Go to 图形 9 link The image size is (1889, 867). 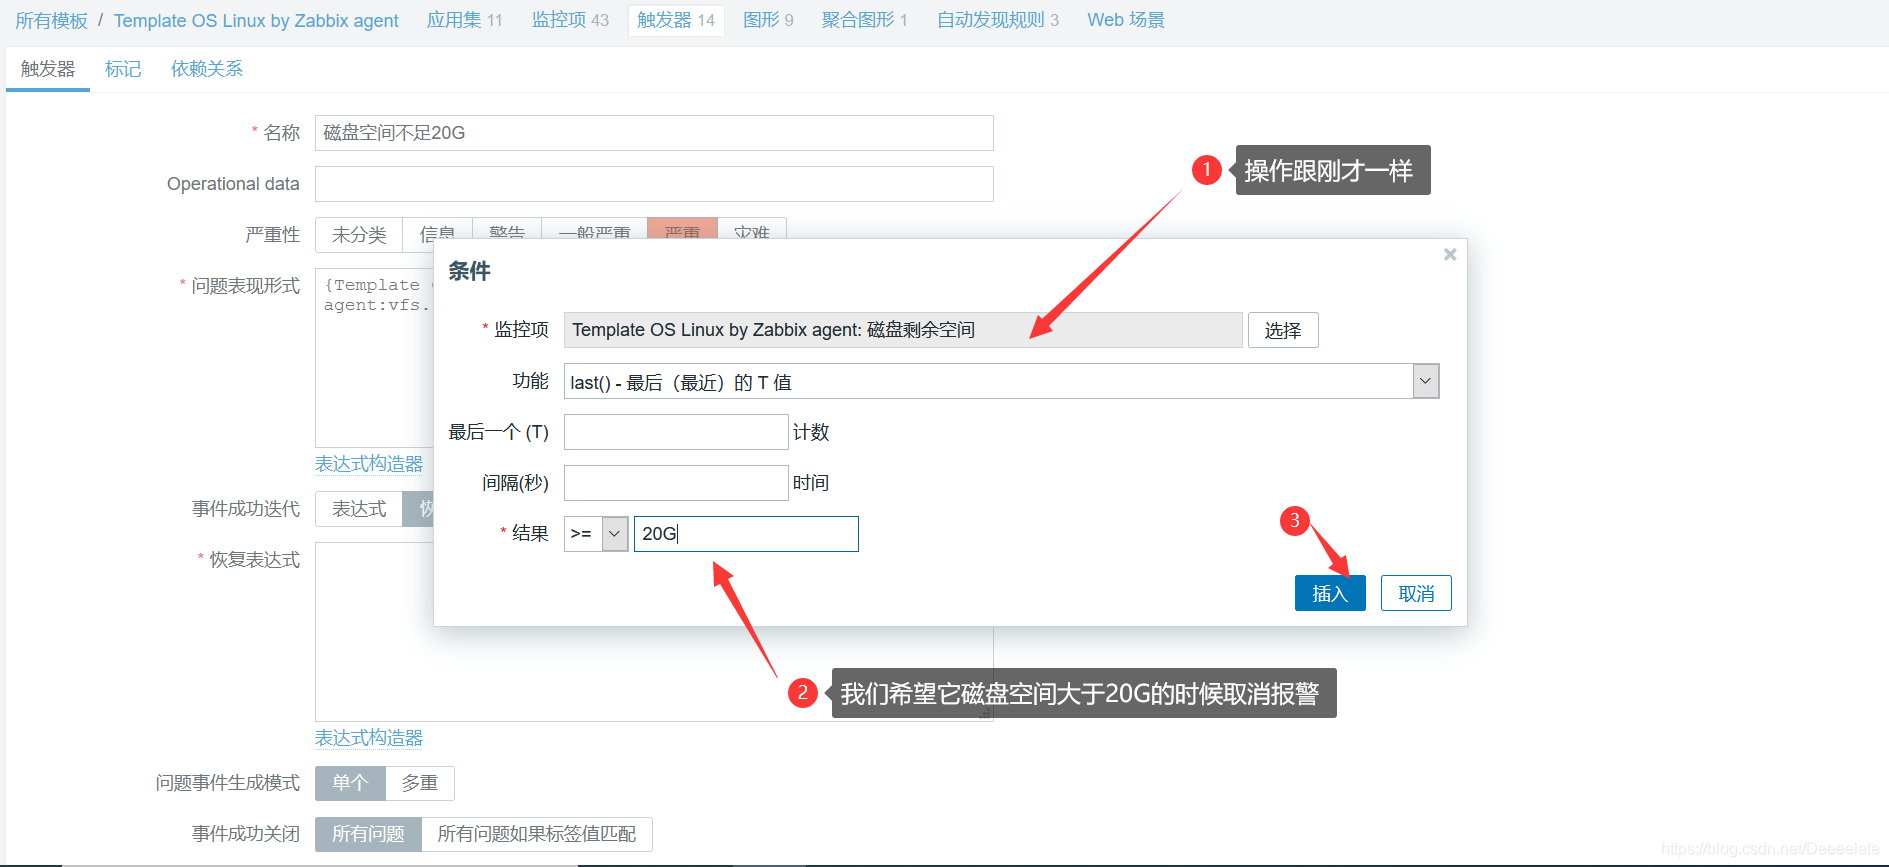[768, 20]
